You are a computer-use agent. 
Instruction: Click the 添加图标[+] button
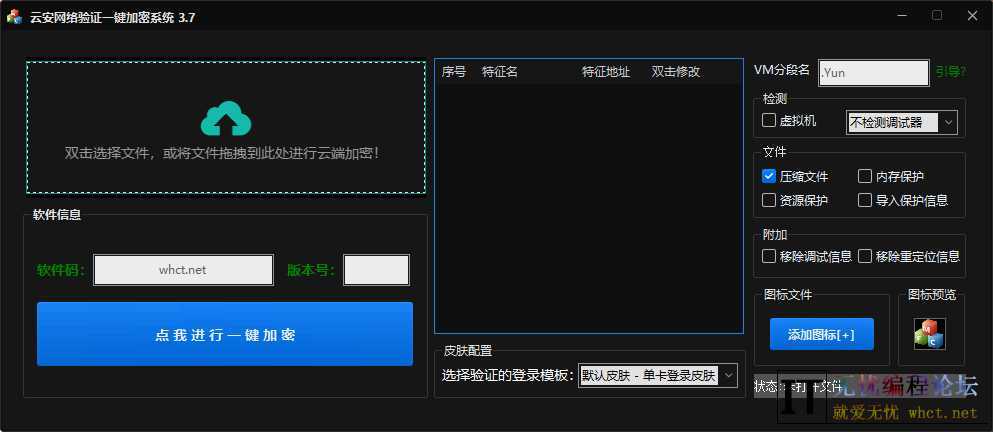[821, 335]
